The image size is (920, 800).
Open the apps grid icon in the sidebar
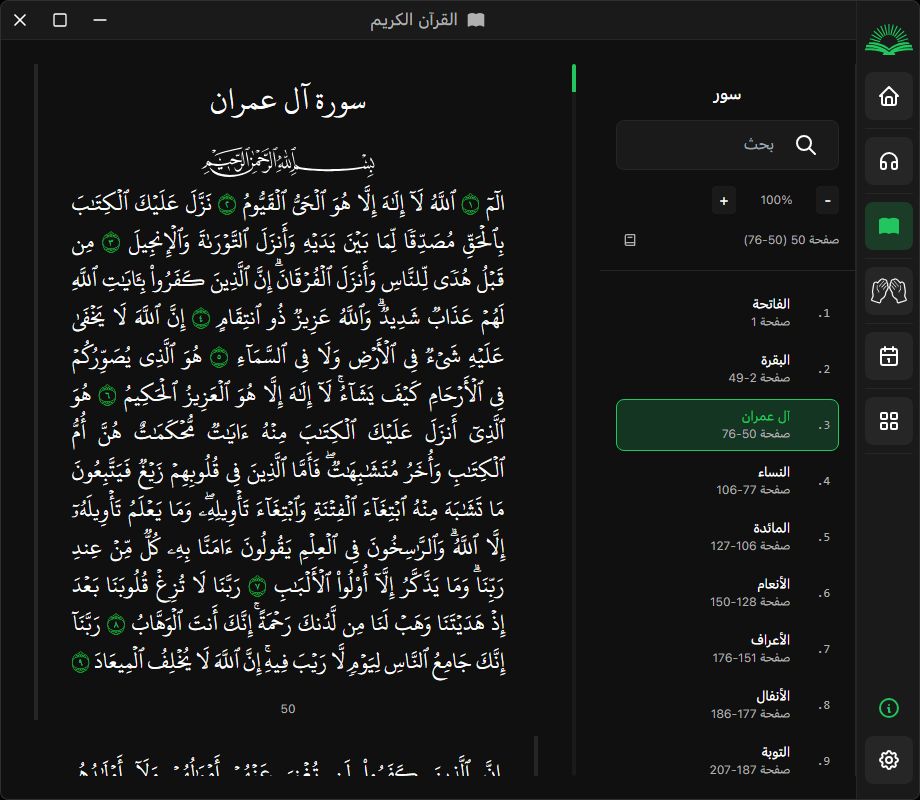(x=888, y=422)
